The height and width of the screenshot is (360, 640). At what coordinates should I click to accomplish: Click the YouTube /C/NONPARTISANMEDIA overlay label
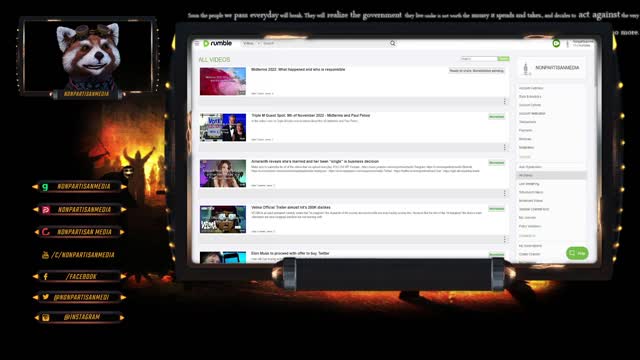coord(78,255)
